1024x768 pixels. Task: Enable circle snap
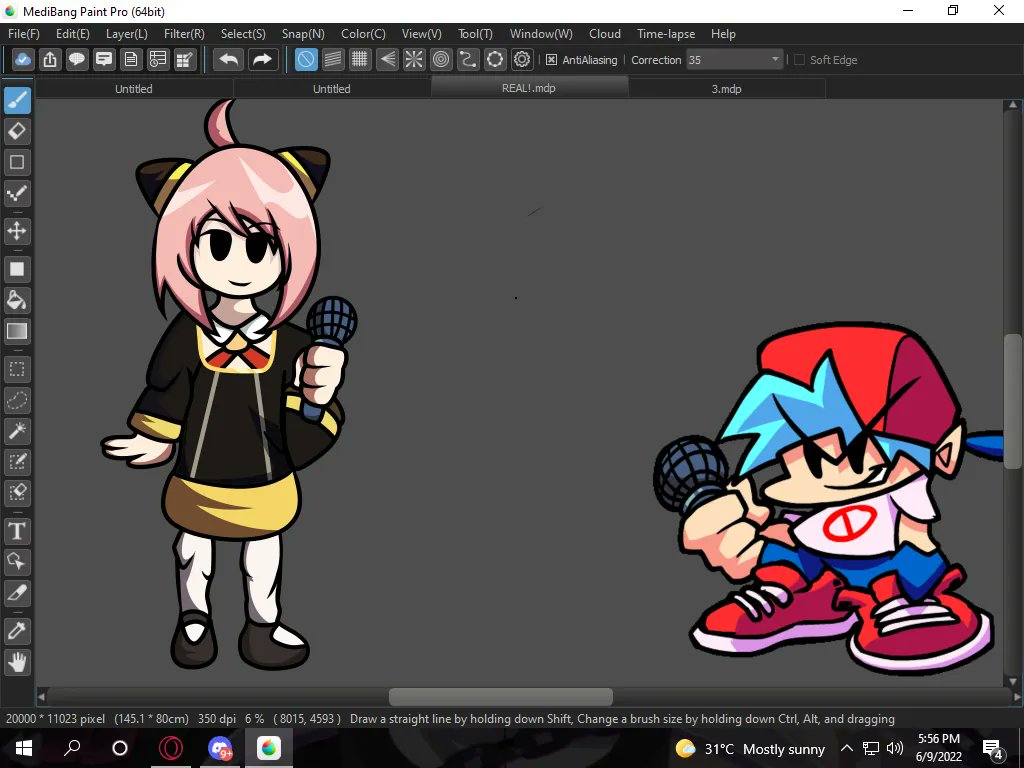click(441, 59)
